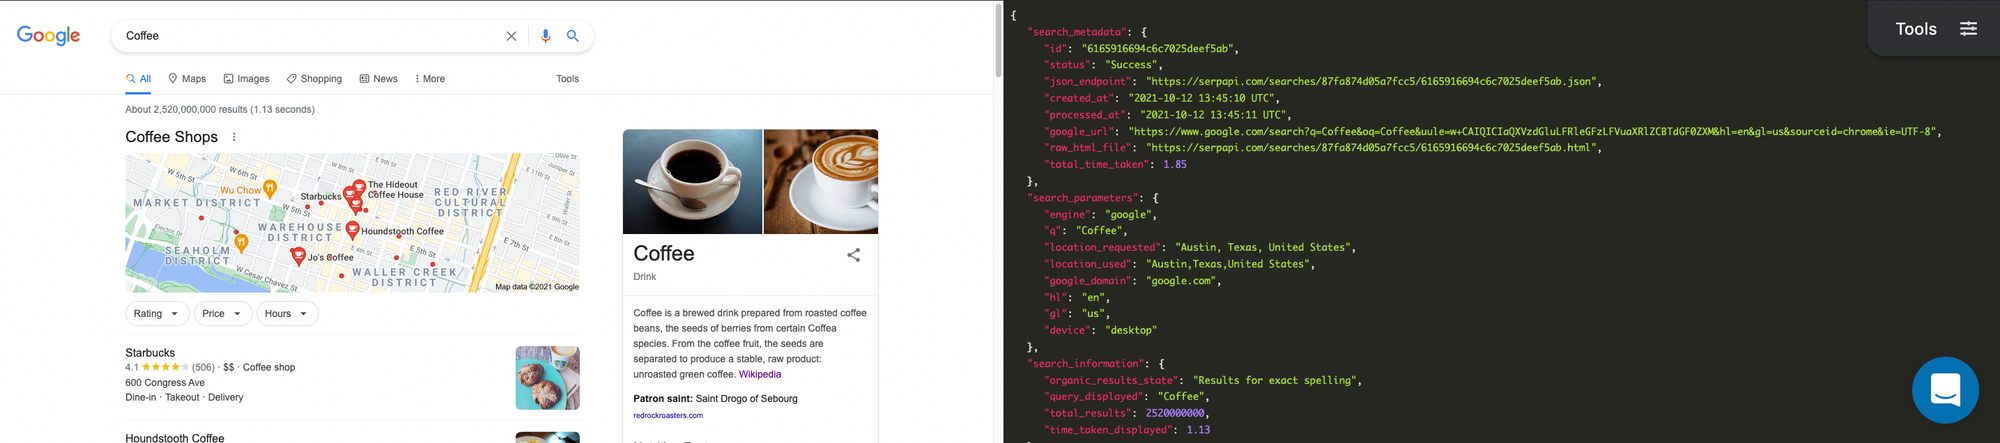The width and height of the screenshot is (2000, 443).
Task: Open the Google search Tools link
Action: [x=567, y=79]
